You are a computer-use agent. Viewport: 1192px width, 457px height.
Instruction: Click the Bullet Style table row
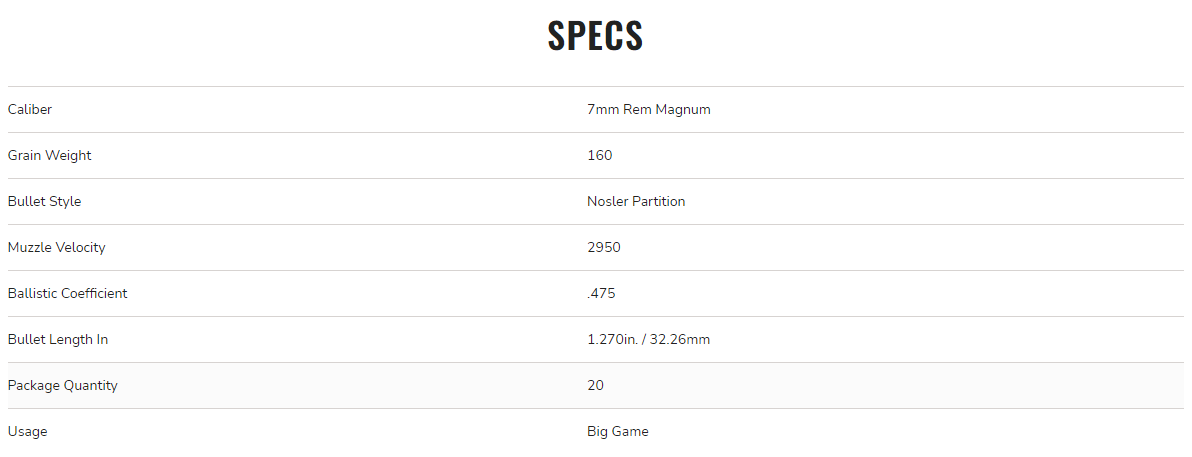pyautogui.click(x=595, y=202)
